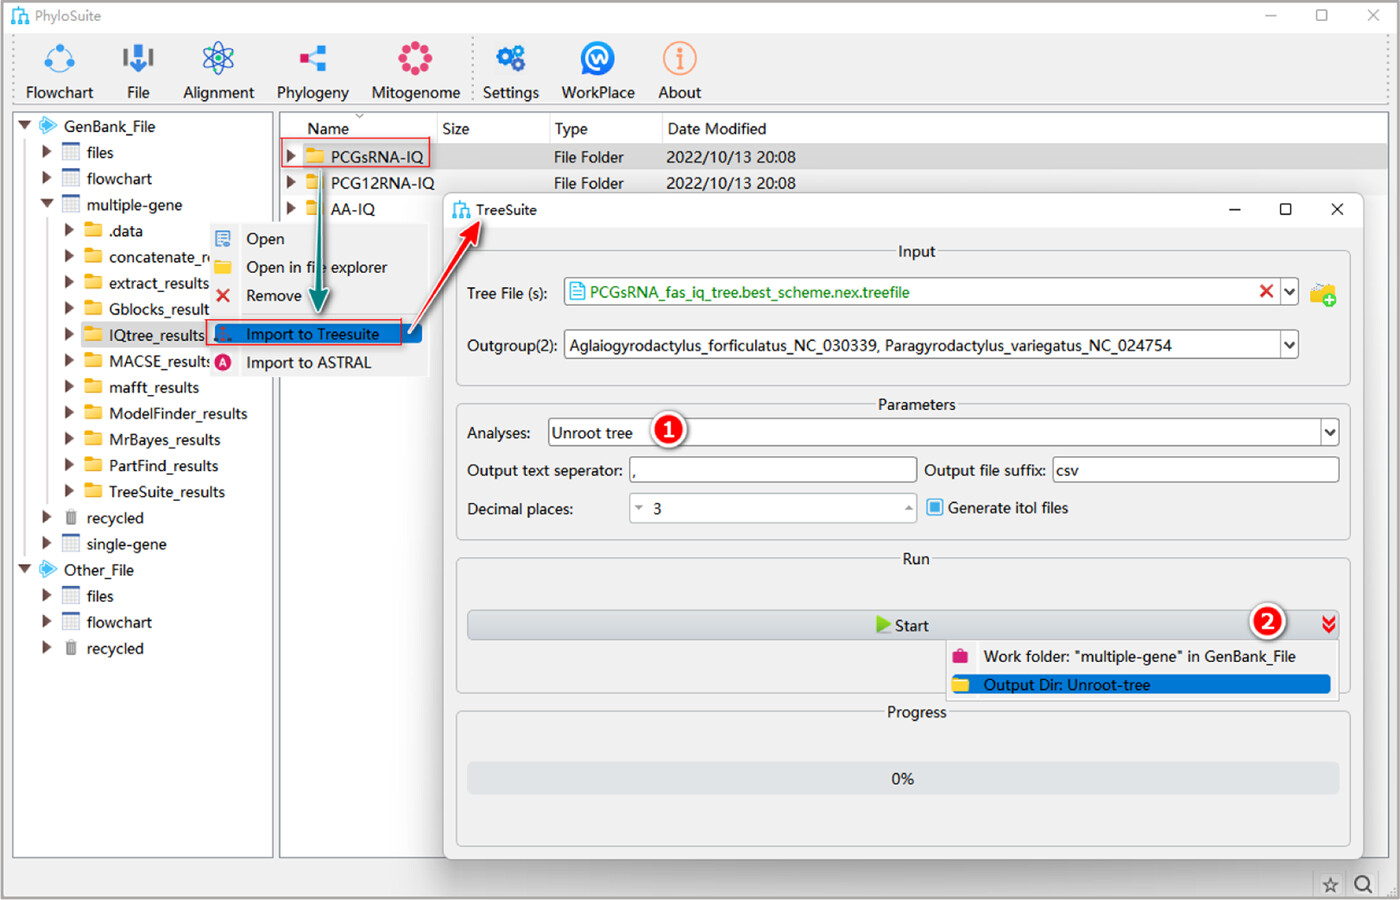Select the Gblocks_results folder
This screenshot has width=1400, height=900.
[158, 309]
